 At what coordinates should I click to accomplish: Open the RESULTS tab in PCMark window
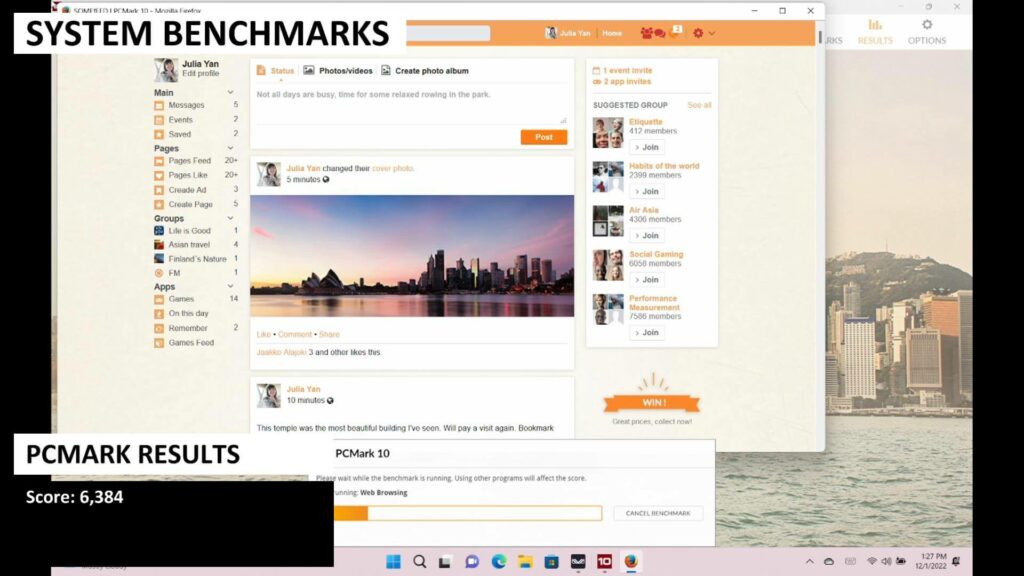(x=875, y=32)
